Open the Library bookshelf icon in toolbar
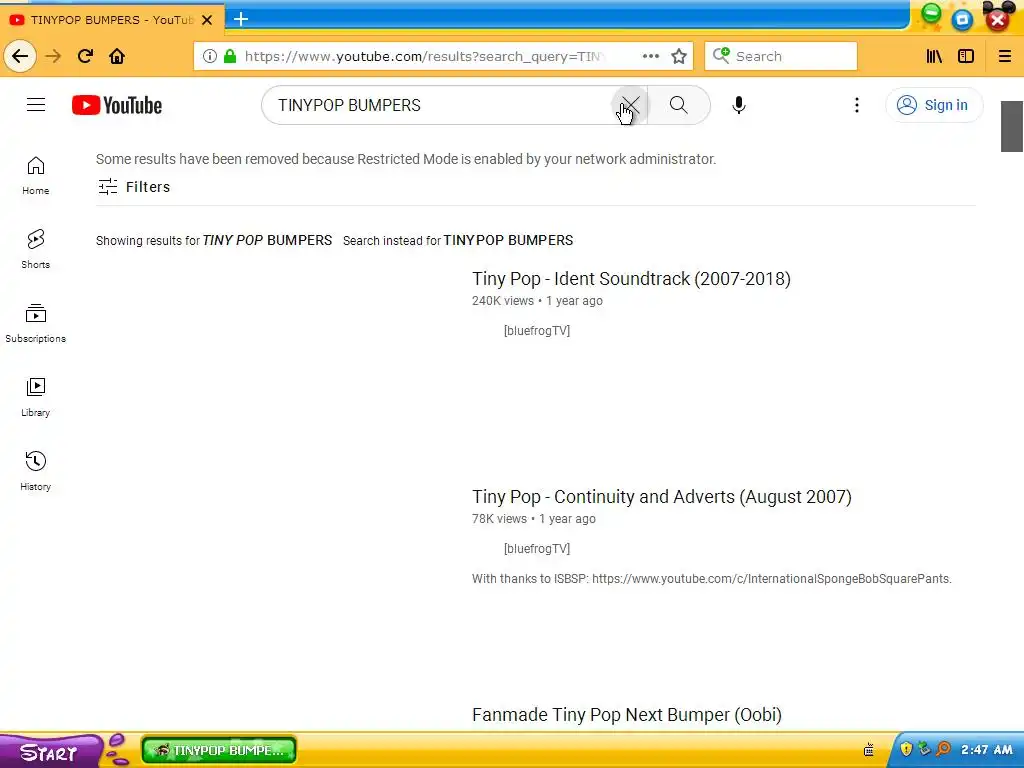Image resolution: width=1024 pixels, height=768 pixels. (934, 56)
